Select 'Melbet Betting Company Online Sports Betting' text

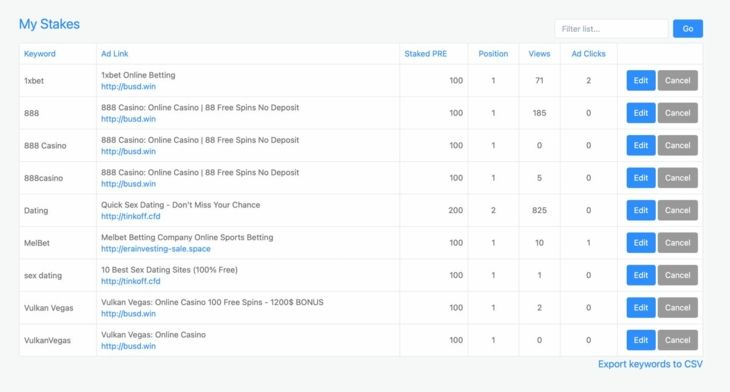coord(187,237)
